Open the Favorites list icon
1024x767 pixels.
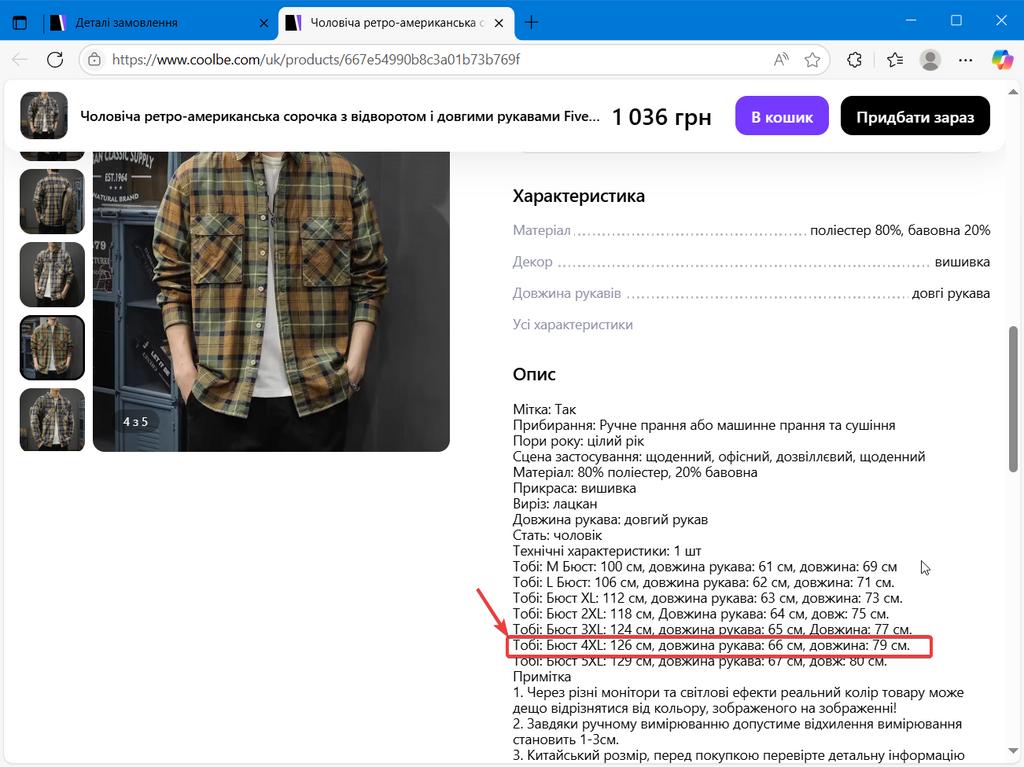point(894,60)
